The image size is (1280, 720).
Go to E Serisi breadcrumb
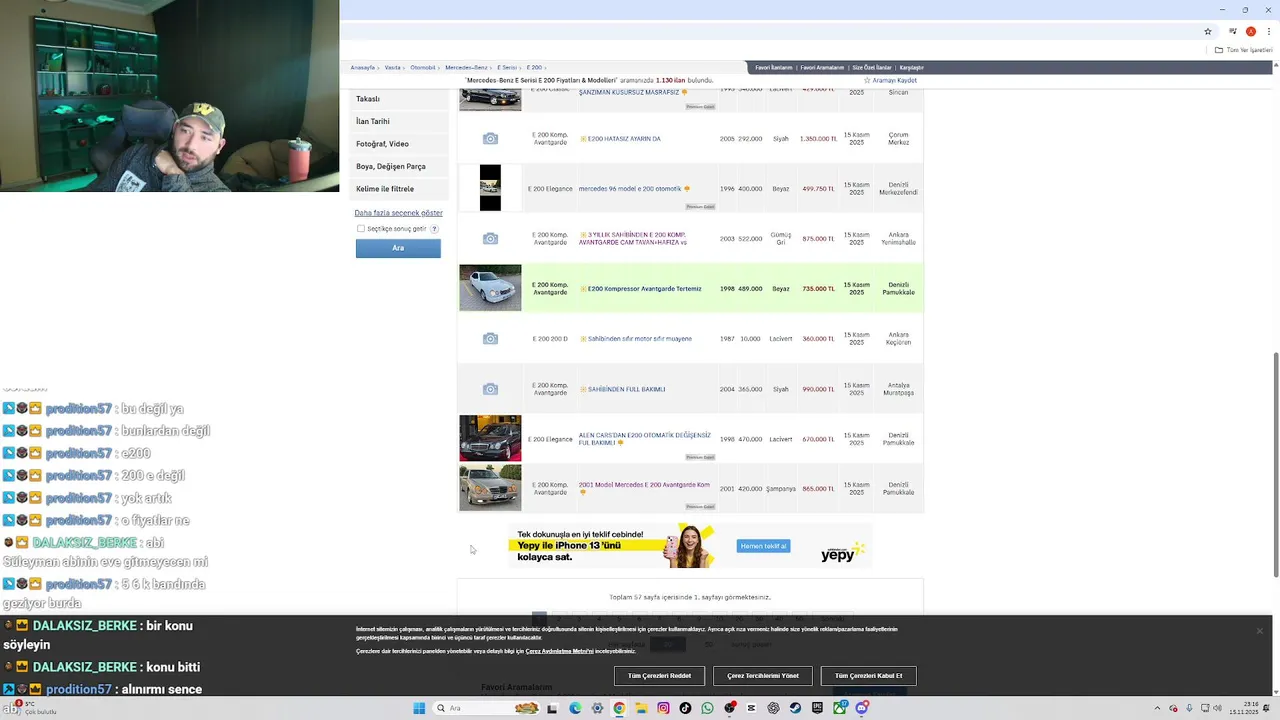point(507,67)
